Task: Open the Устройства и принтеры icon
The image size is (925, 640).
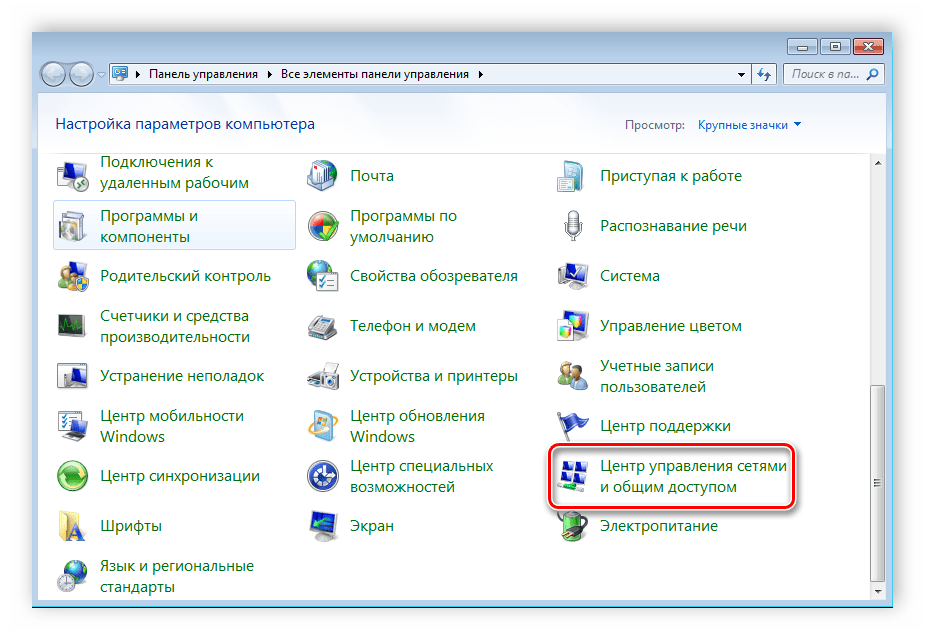Action: click(323, 376)
